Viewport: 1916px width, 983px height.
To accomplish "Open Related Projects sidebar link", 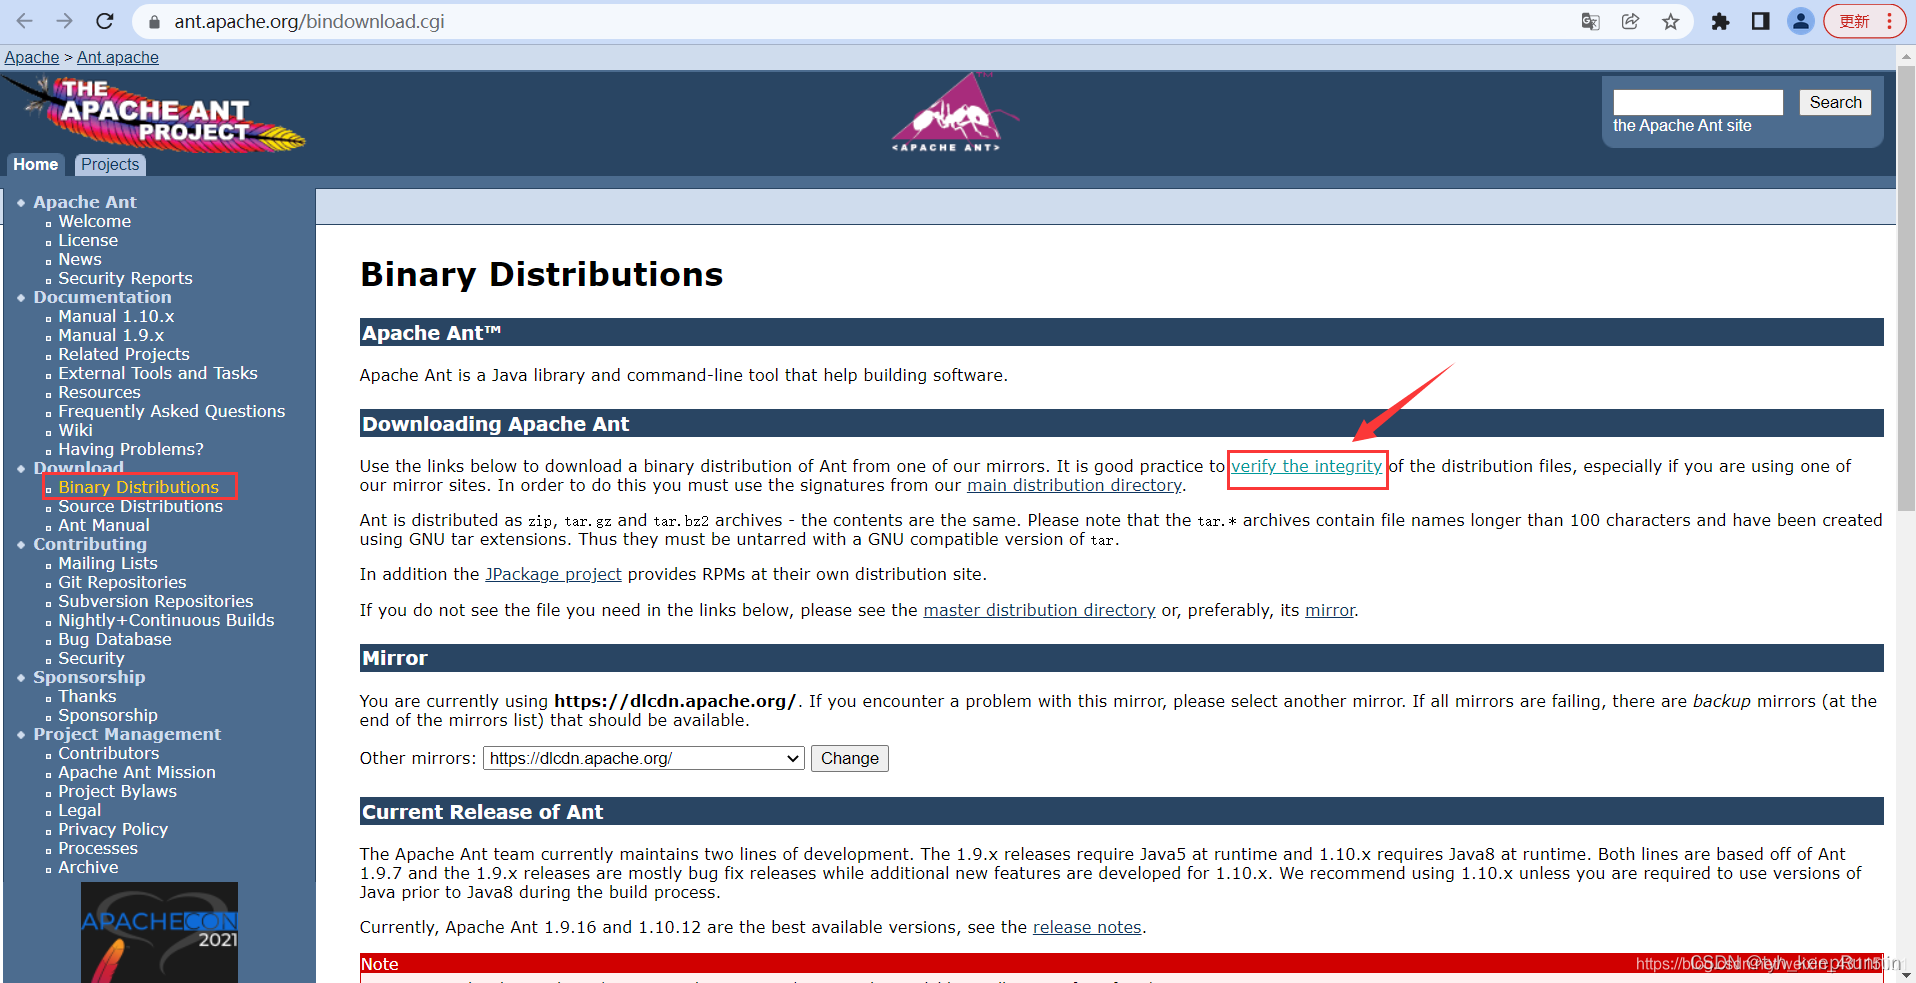I will coord(124,354).
